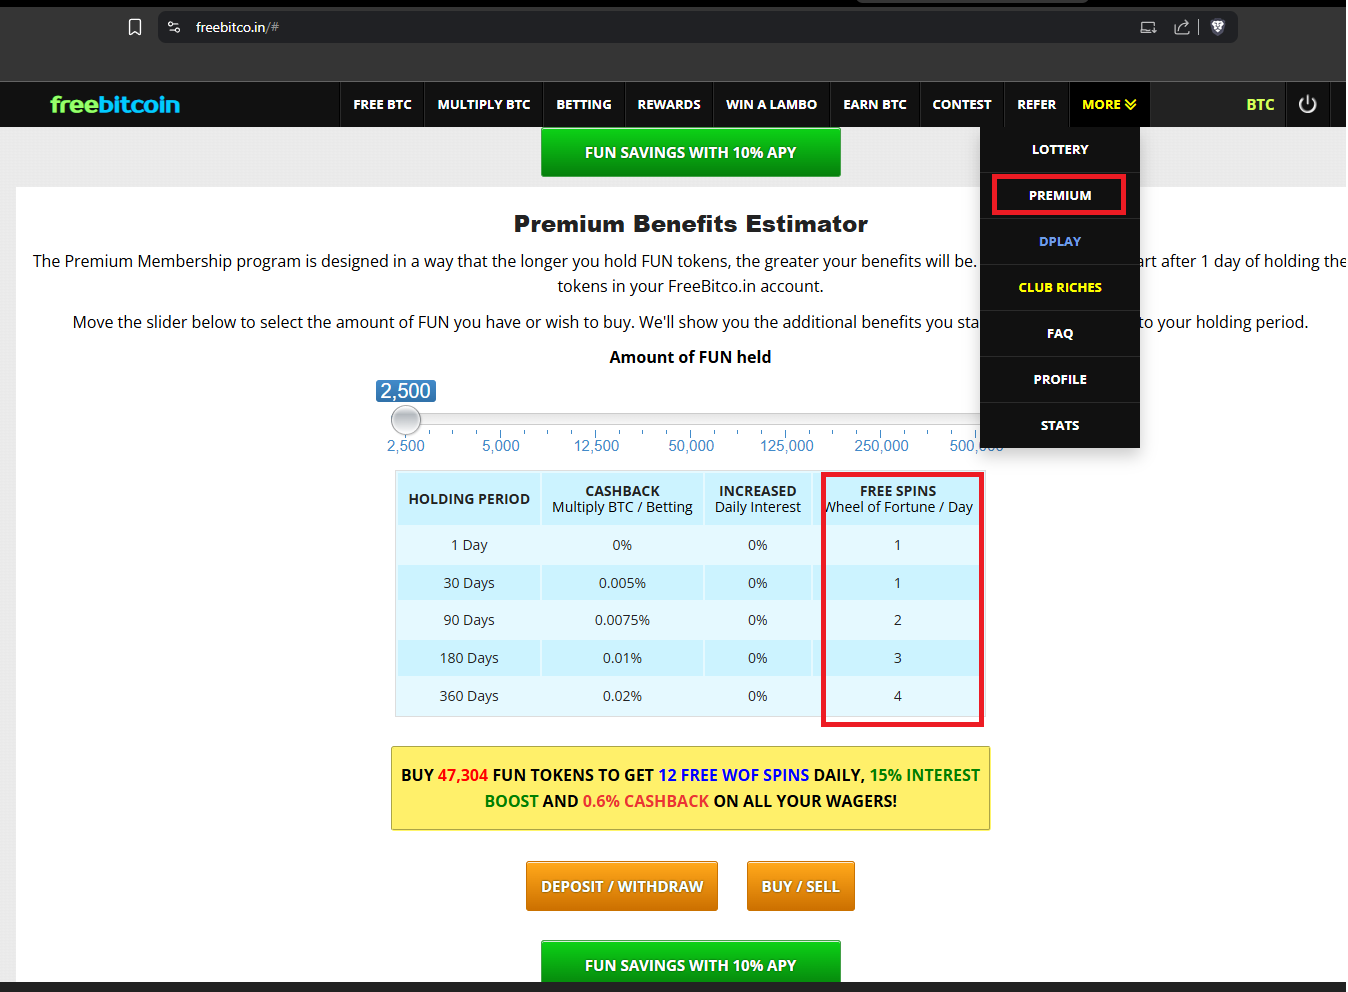Click the 0.005% cashback cell

[x=622, y=583]
